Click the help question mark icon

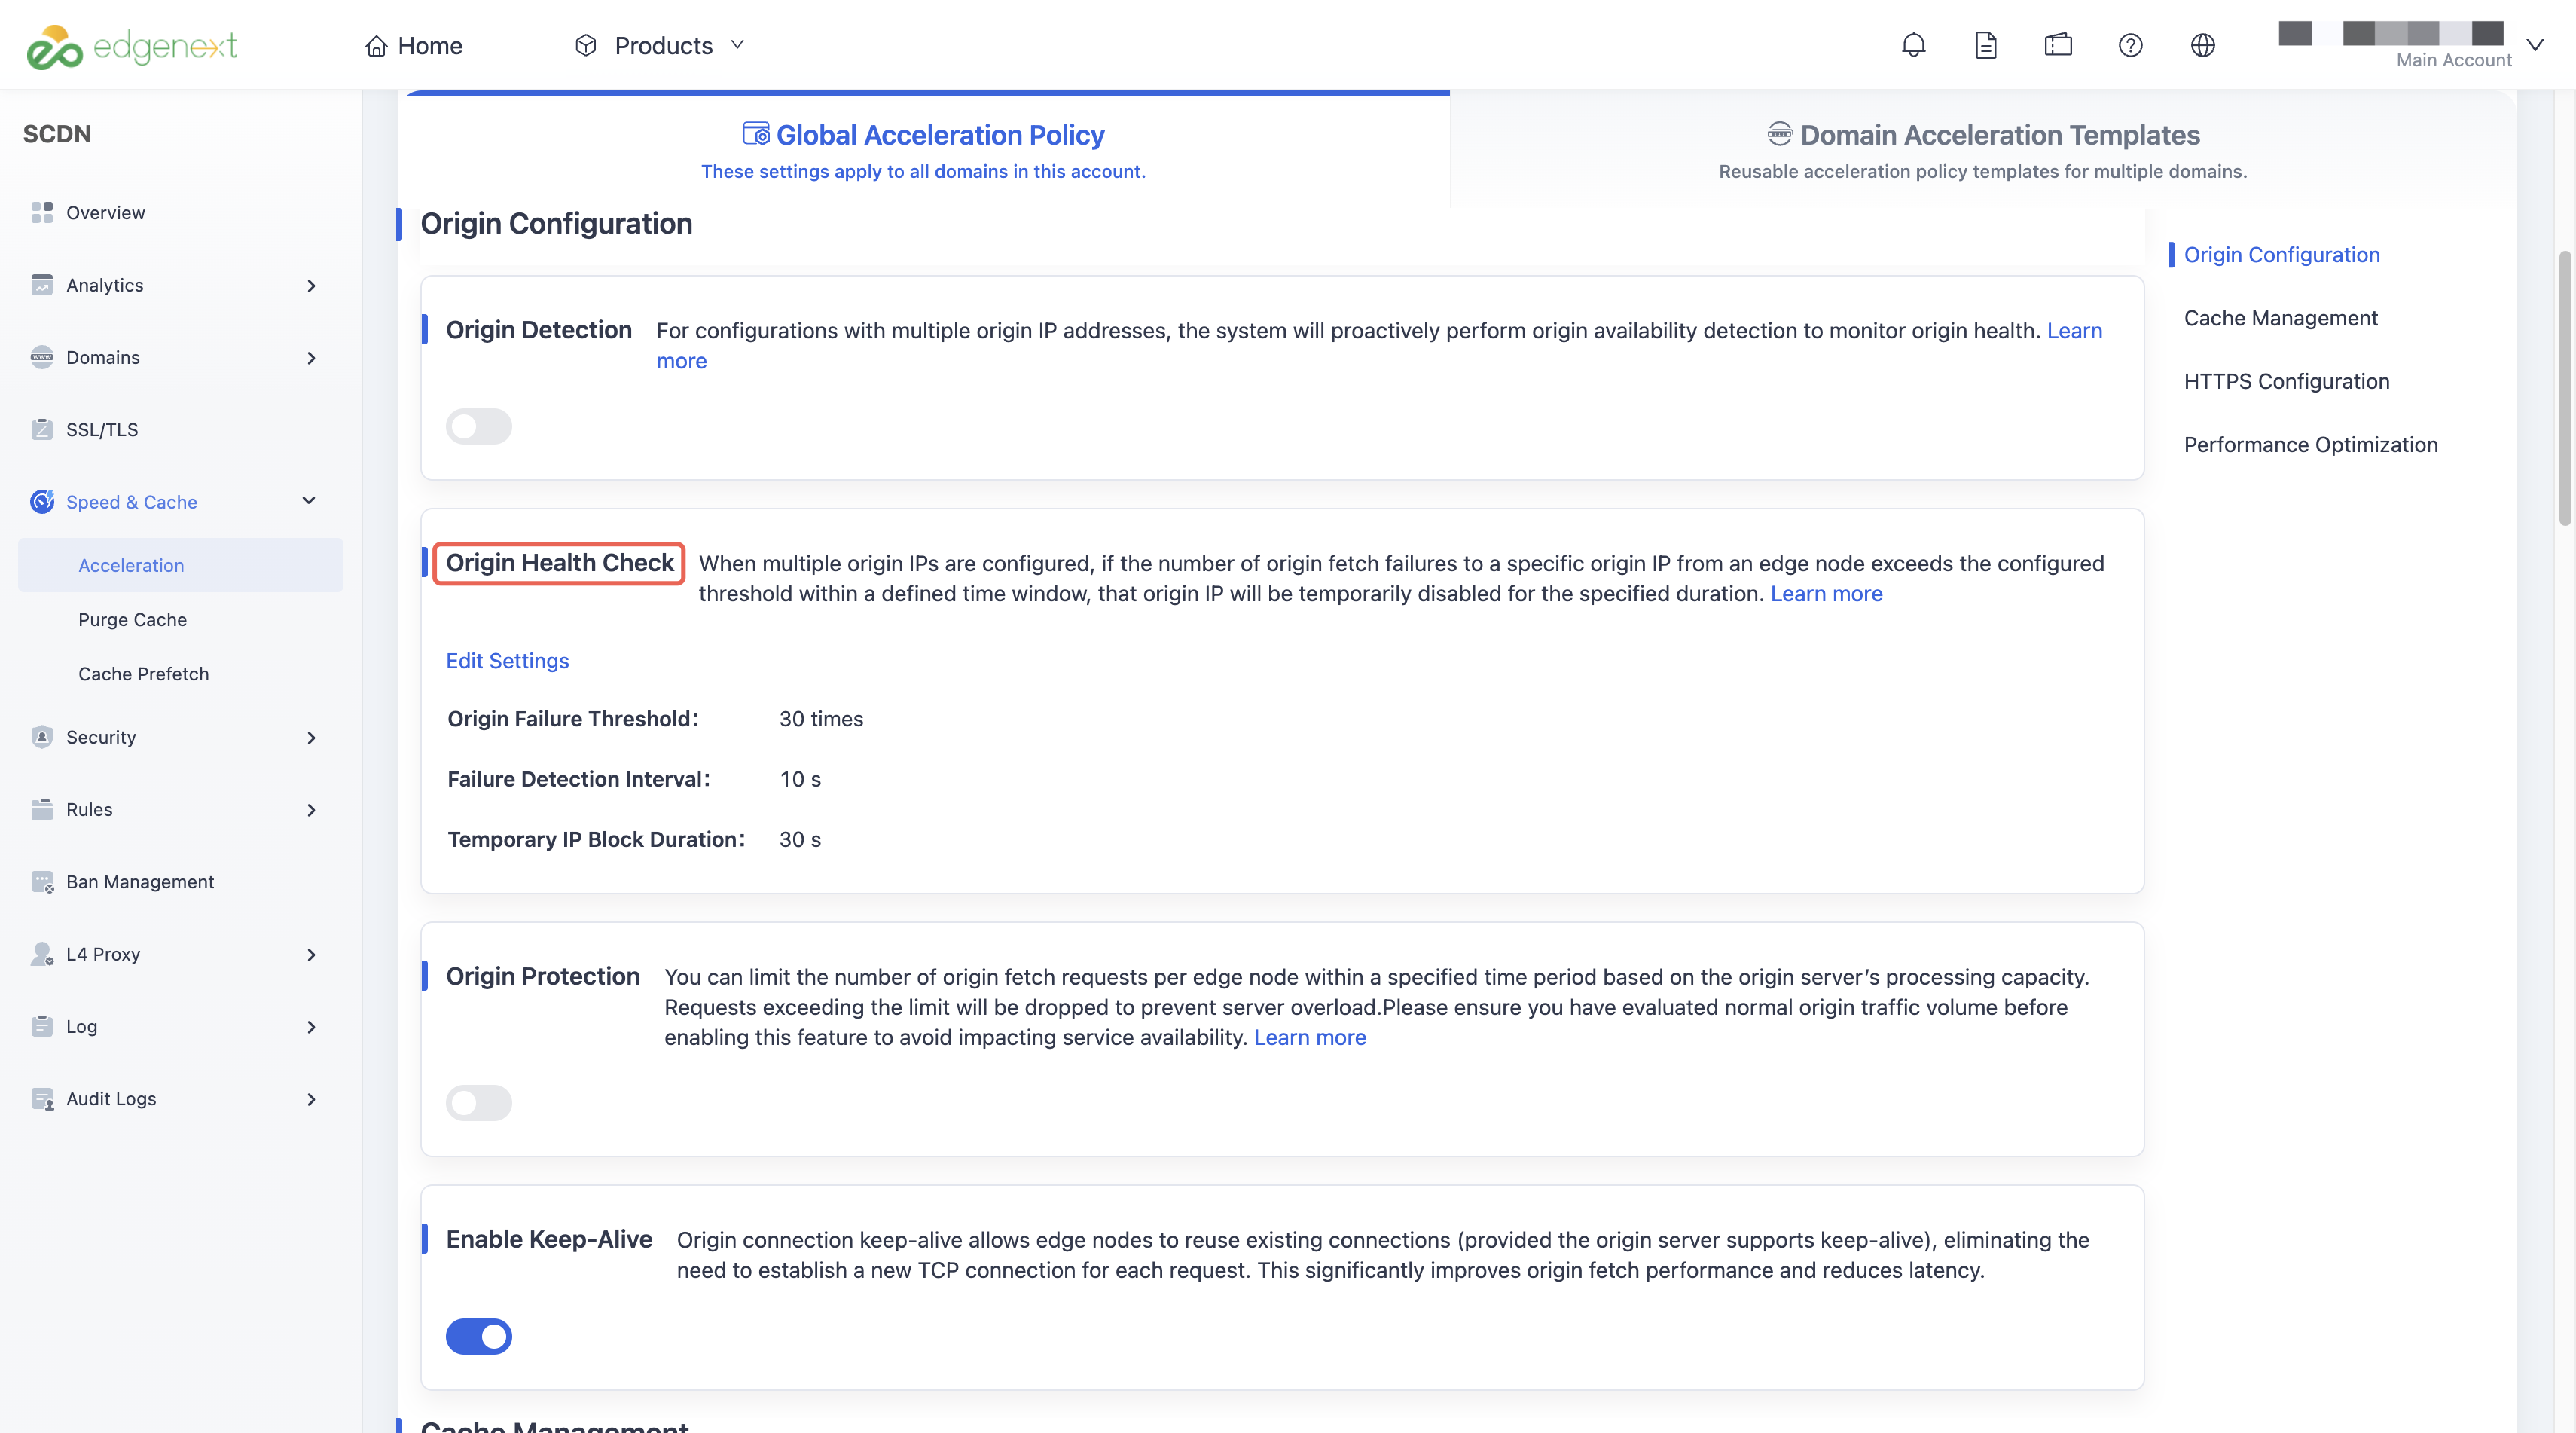(x=2130, y=45)
